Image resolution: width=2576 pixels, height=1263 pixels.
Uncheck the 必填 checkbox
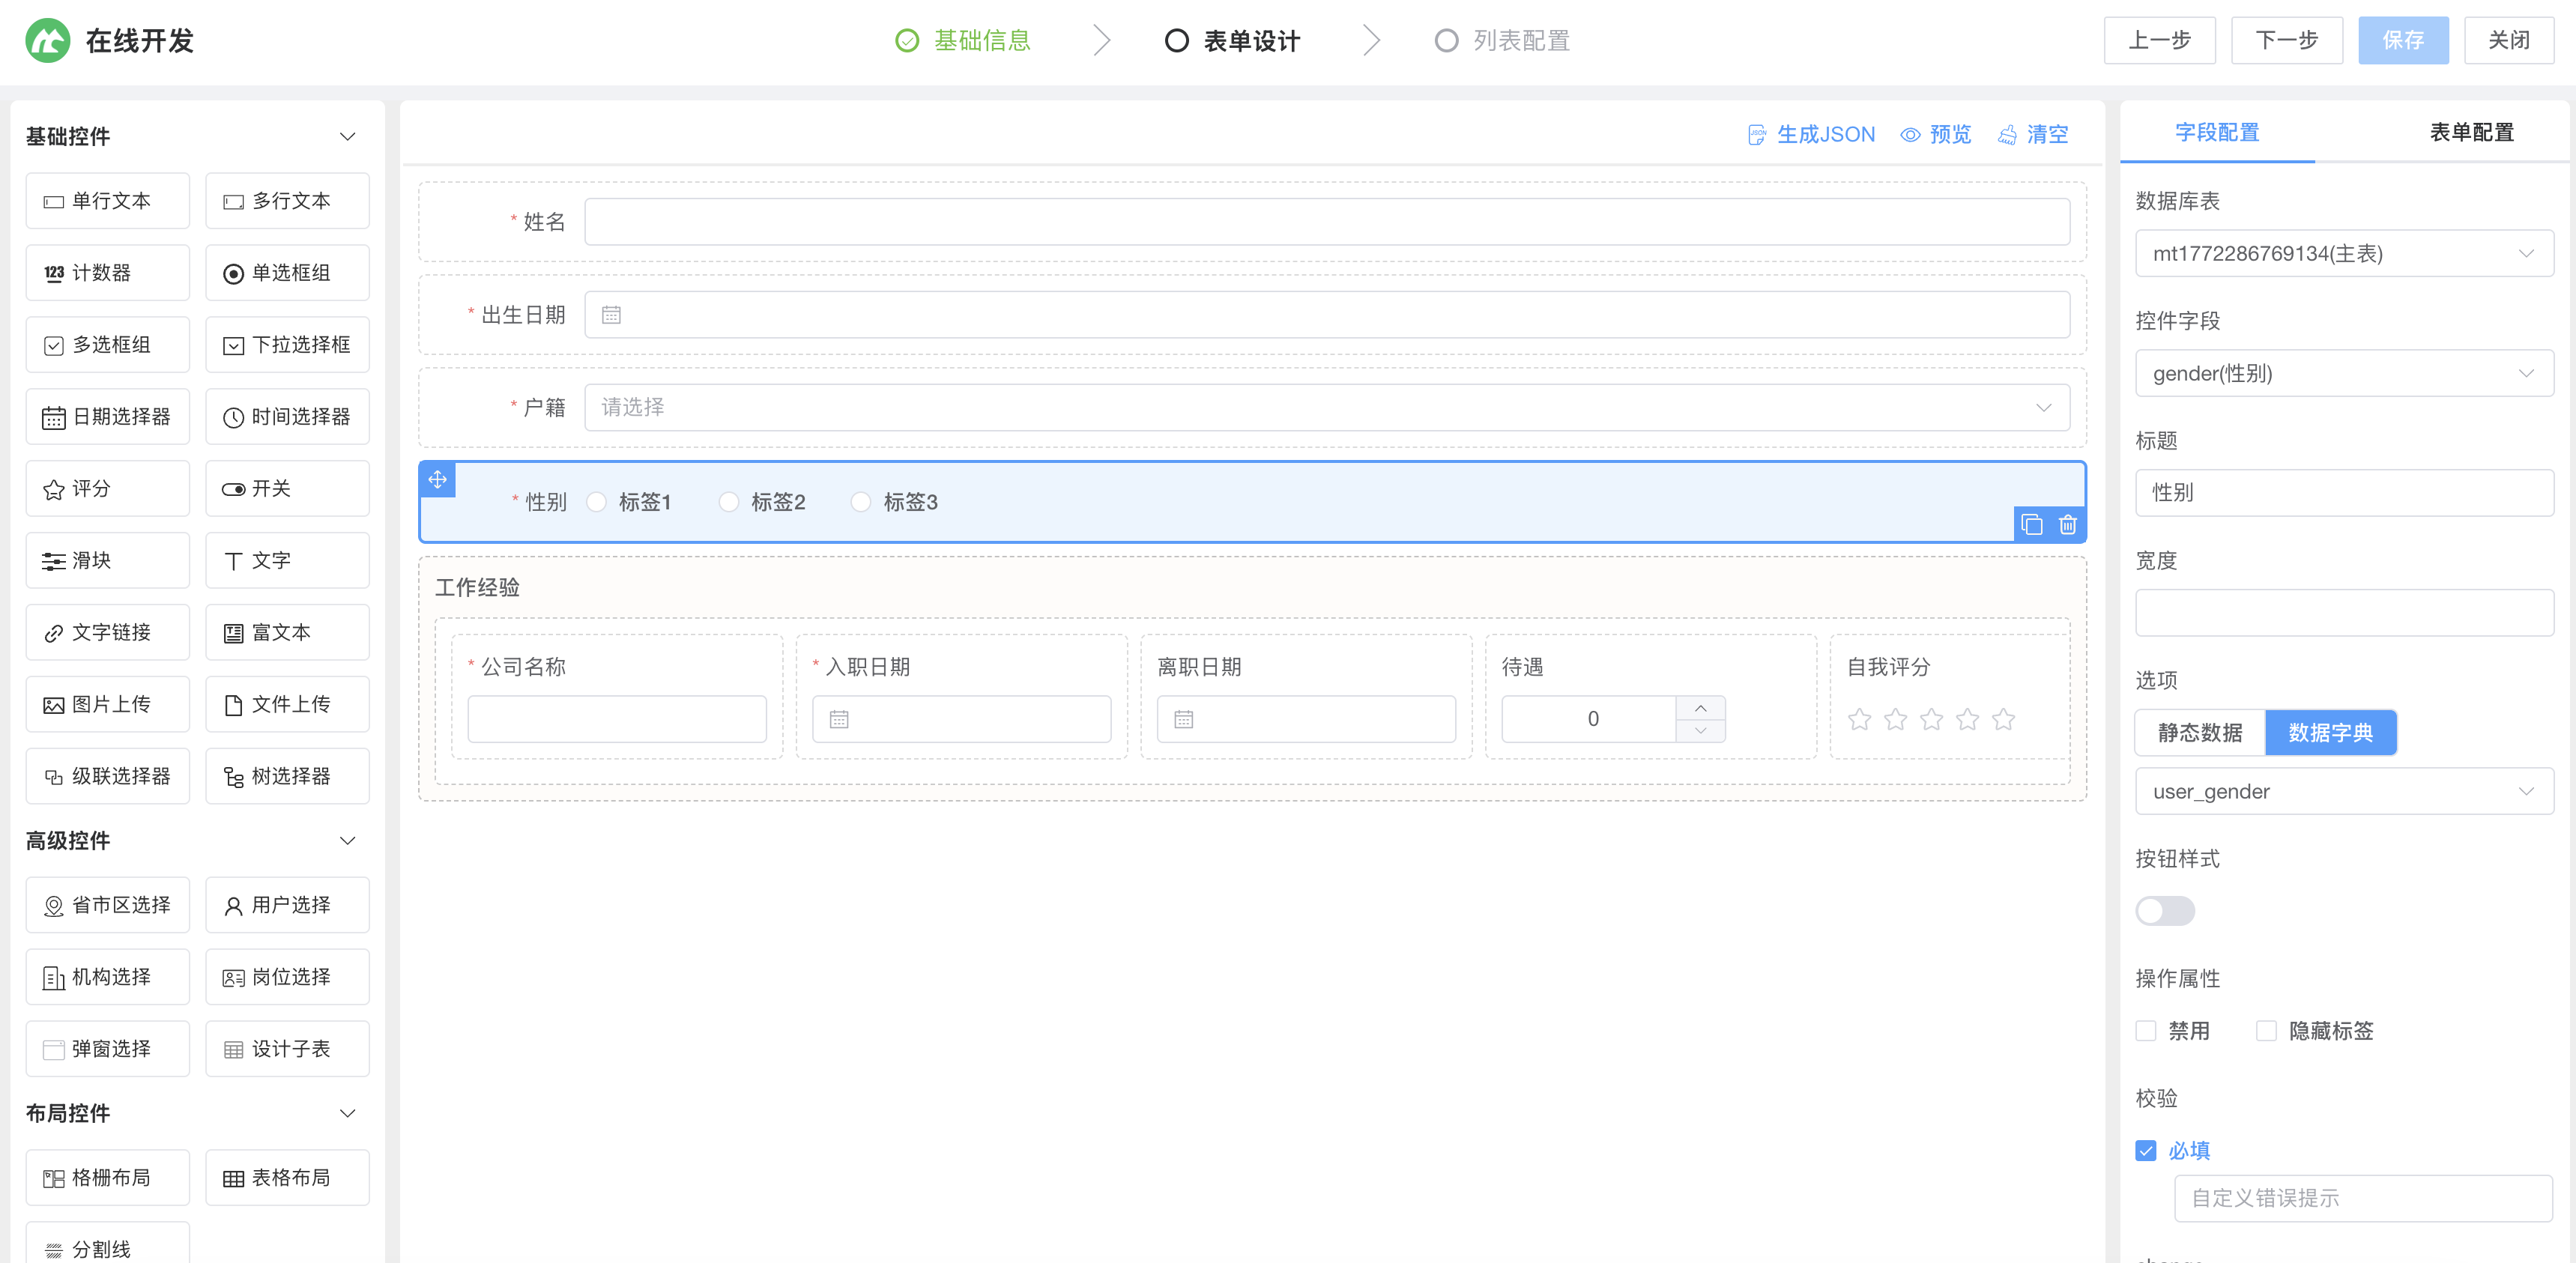coord(2146,1150)
